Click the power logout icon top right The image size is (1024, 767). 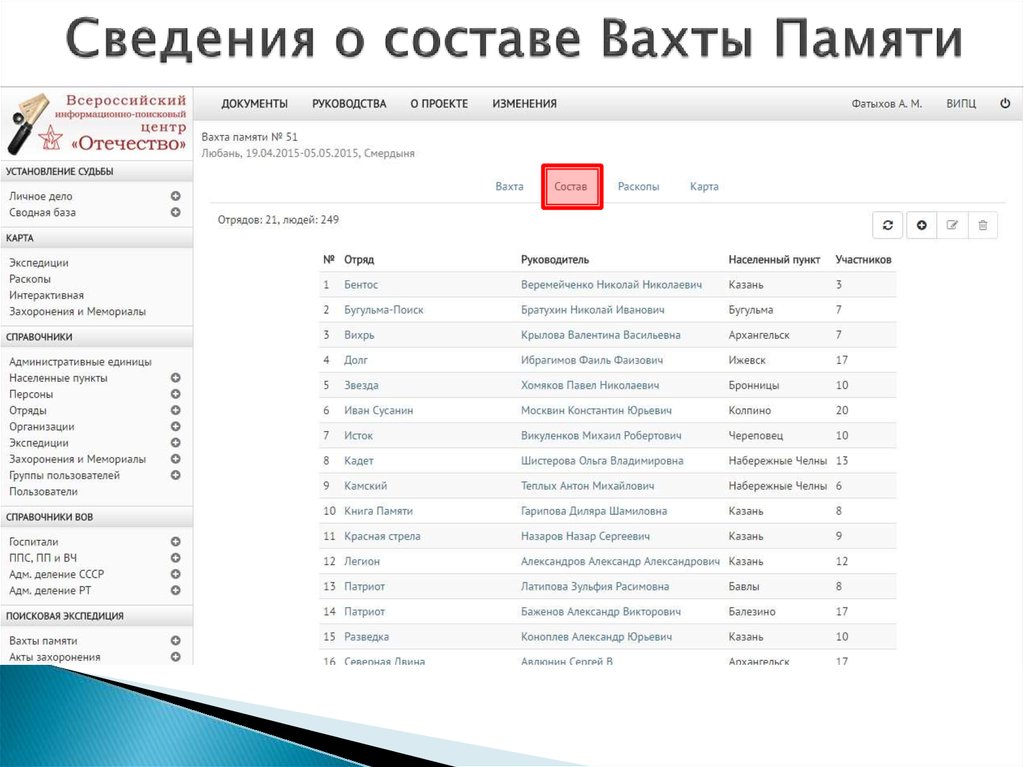pyautogui.click(x=1005, y=102)
